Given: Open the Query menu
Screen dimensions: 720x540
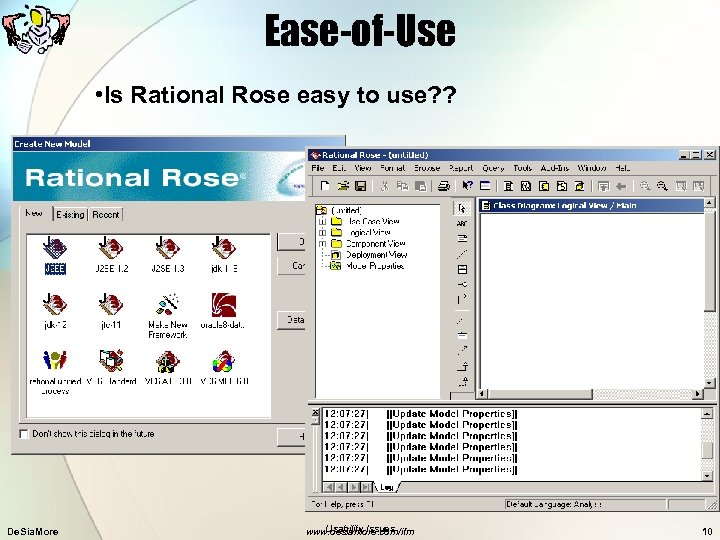Looking at the screenshot, I should (493, 168).
